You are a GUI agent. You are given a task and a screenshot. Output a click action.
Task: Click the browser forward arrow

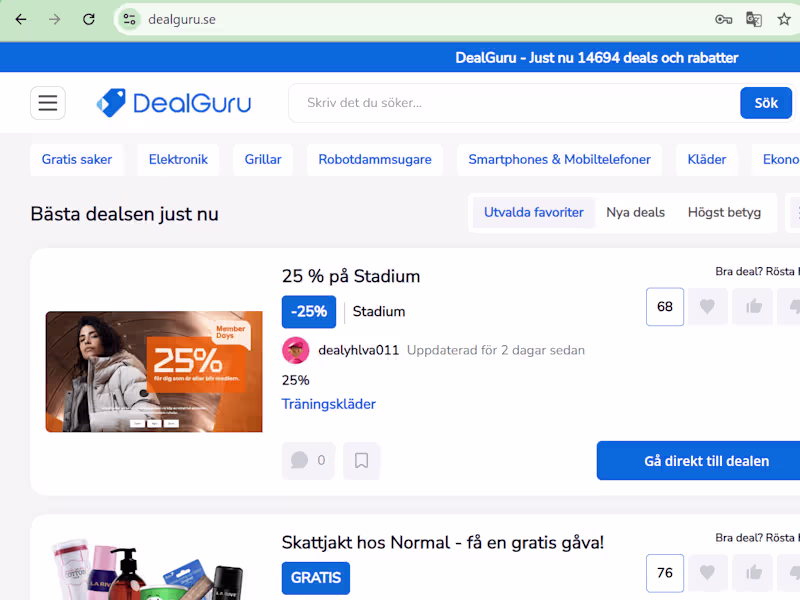click(x=55, y=19)
